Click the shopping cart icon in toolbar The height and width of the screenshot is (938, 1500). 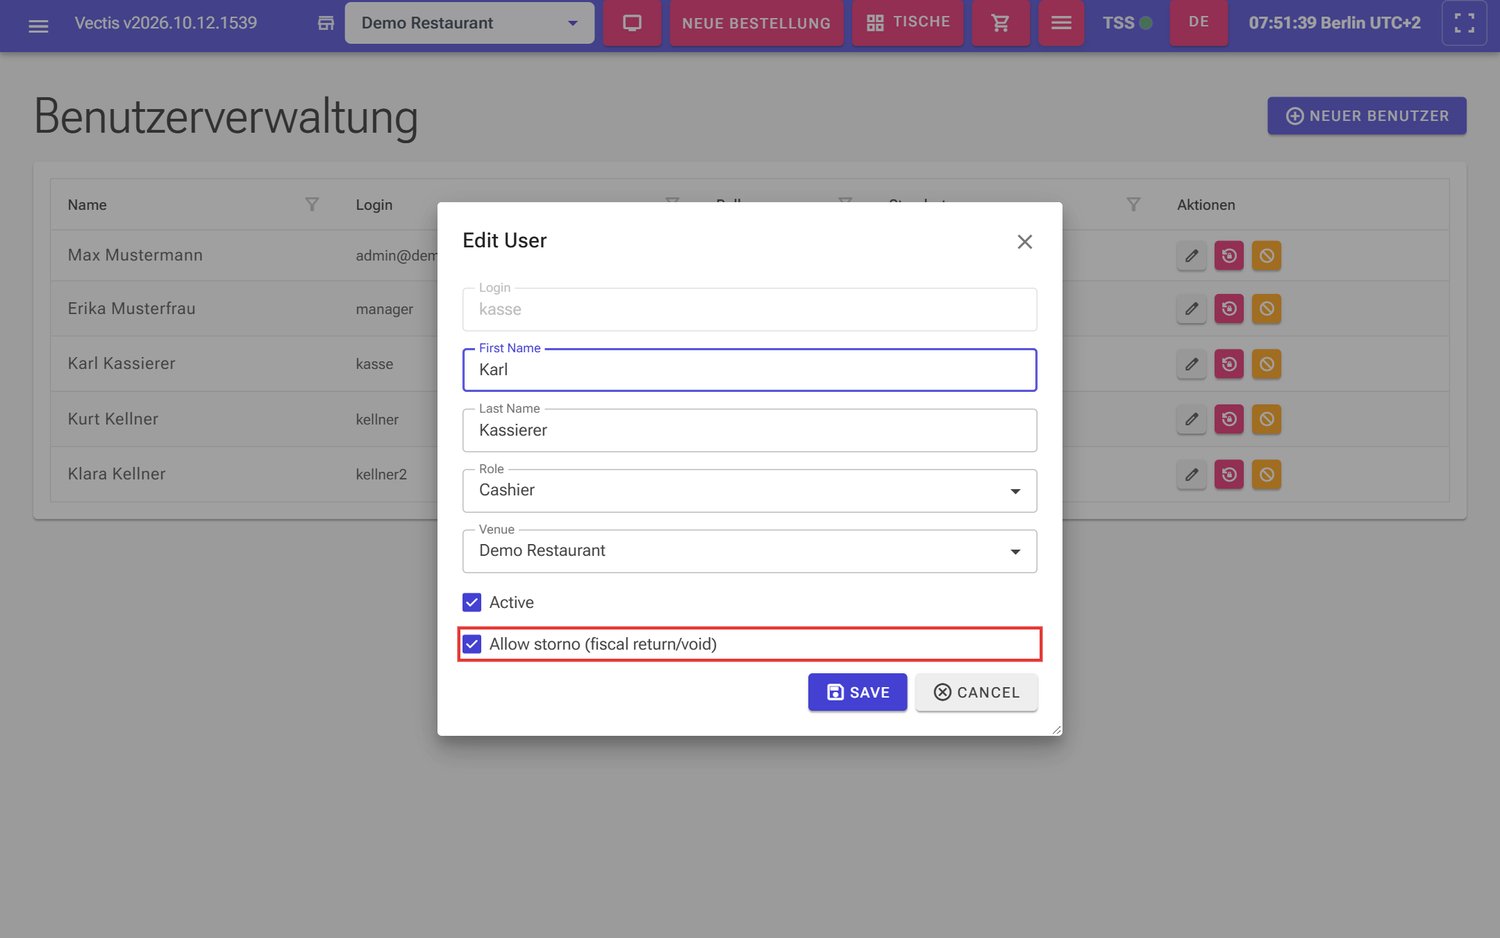(x=1000, y=23)
